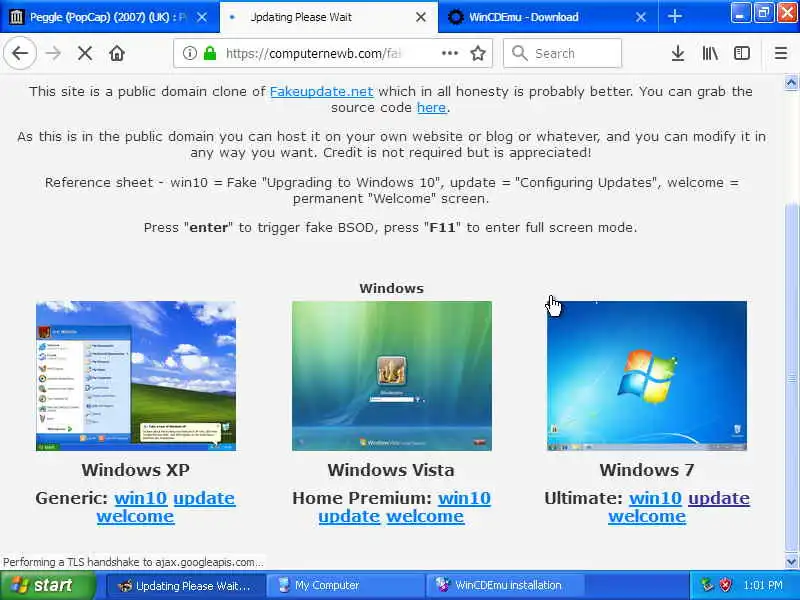Click the scrollbar up arrow
This screenshot has width=800, height=600.
[x=791, y=83]
